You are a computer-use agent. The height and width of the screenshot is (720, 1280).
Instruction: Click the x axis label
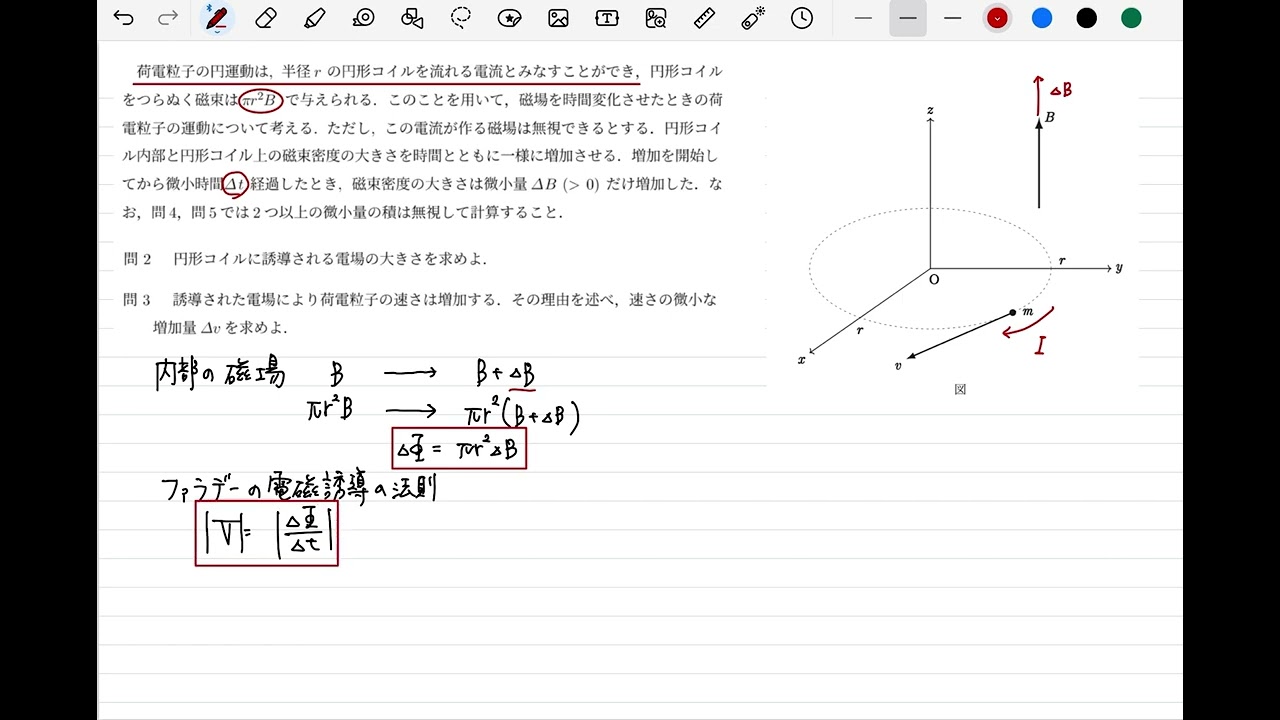click(801, 360)
